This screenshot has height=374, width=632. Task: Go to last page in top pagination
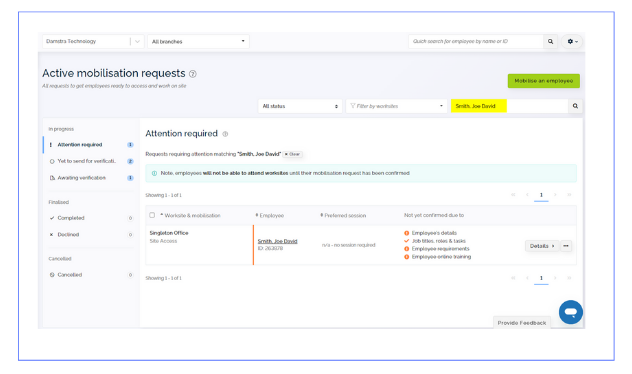tap(569, 195)
